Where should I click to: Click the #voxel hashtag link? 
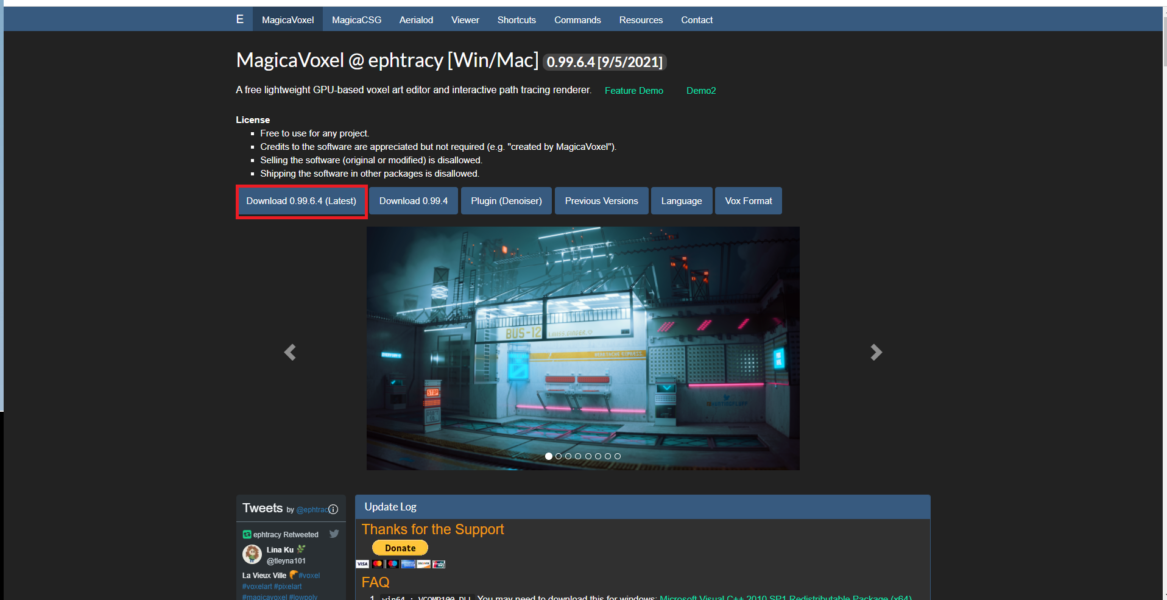[309, 575]
